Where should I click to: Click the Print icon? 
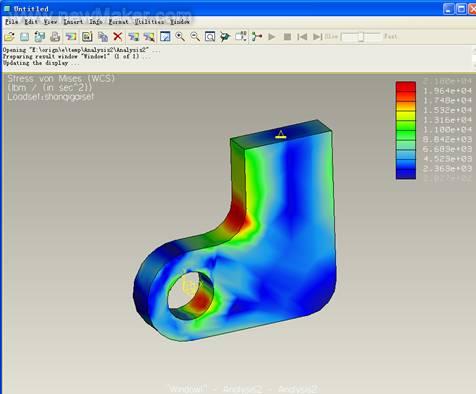[55, 37]
